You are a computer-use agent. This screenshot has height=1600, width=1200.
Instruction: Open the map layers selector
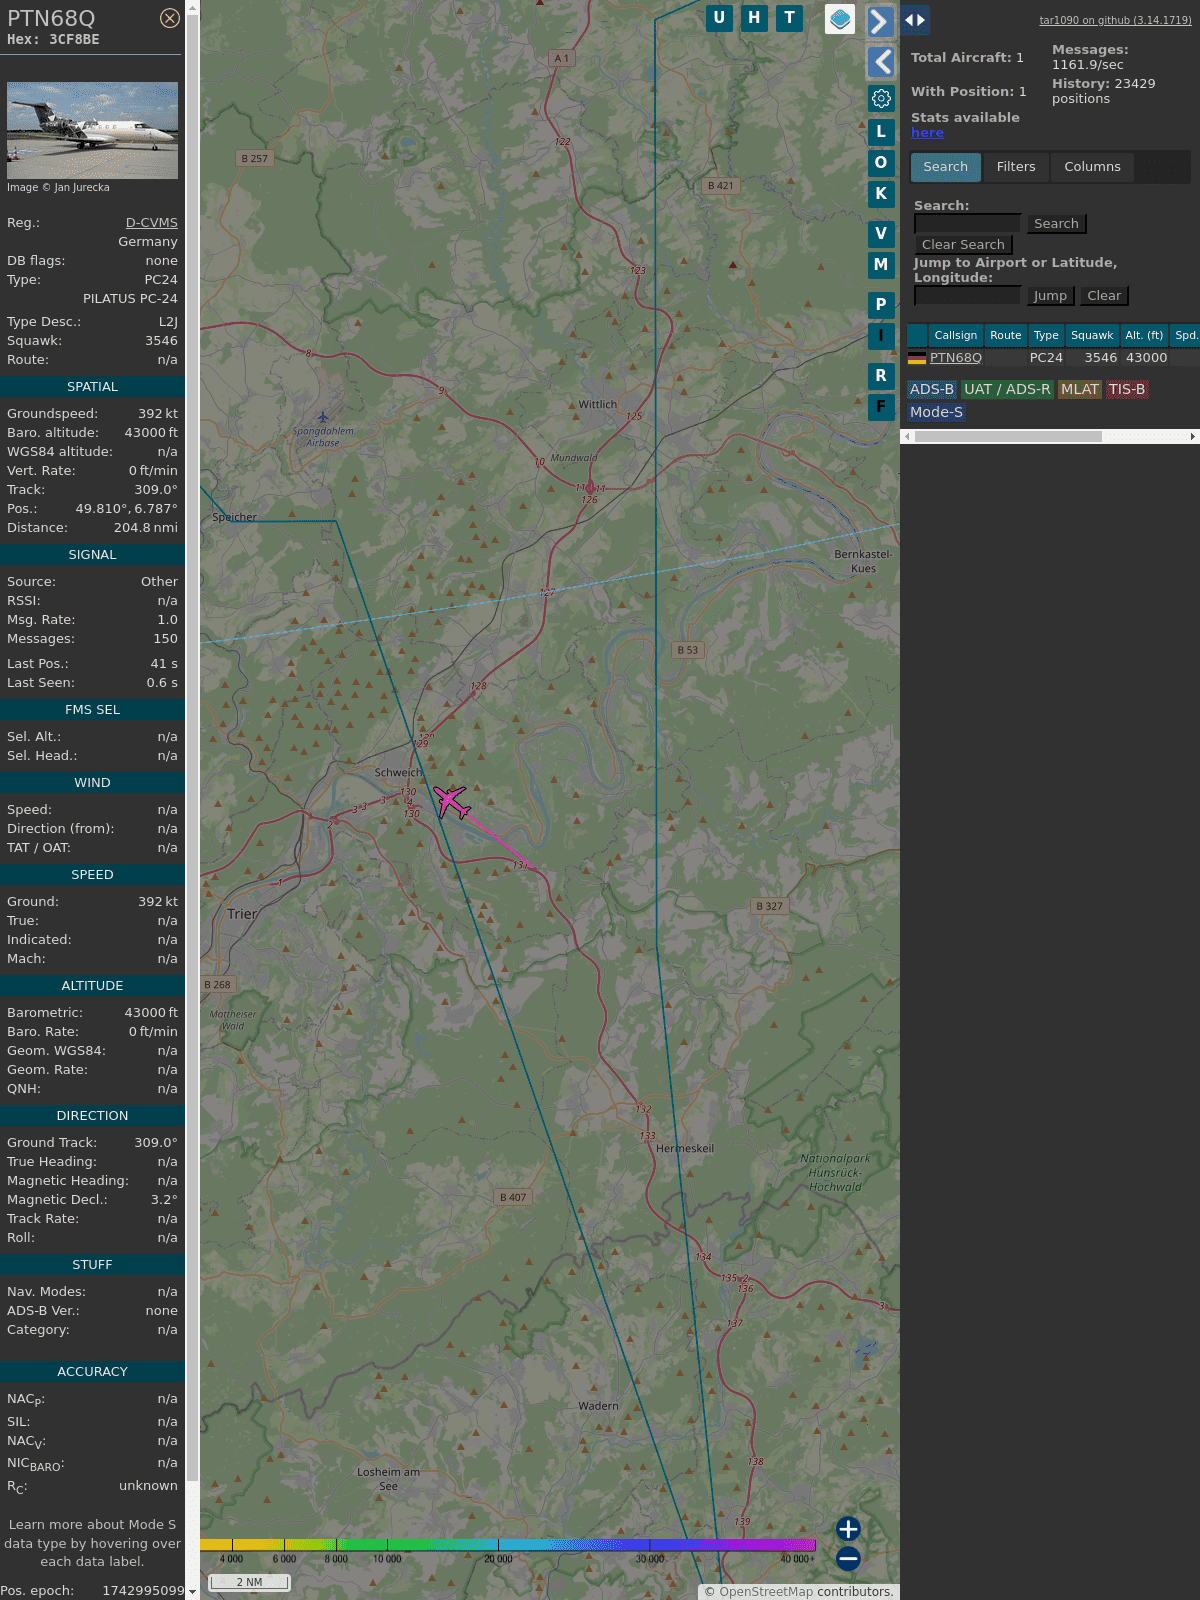840,19
